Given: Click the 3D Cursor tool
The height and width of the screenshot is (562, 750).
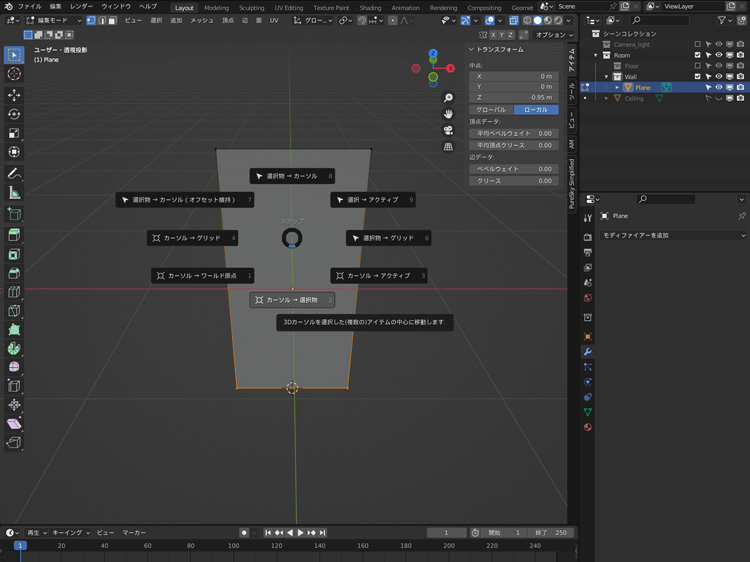Looking at the screenshot, I should click(14, 74).
